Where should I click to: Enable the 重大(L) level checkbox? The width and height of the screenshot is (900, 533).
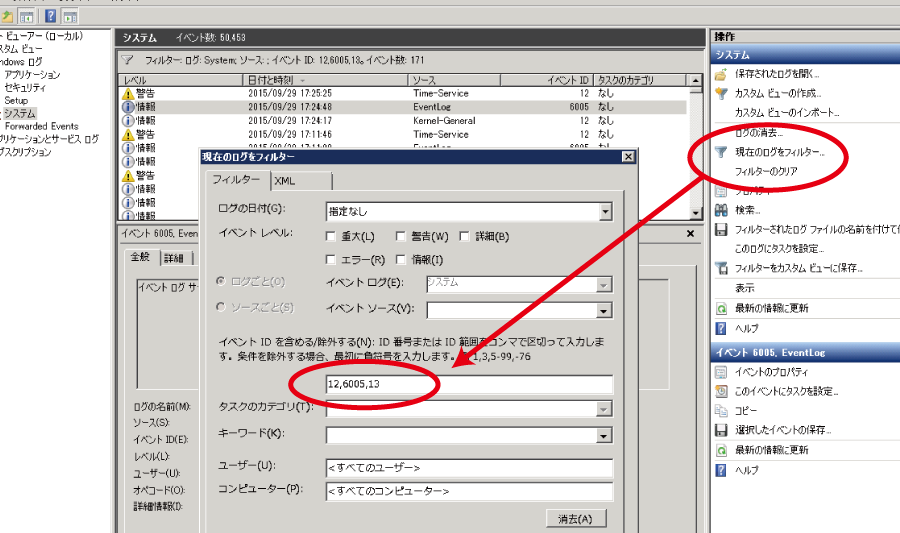[x=331, y=236]
